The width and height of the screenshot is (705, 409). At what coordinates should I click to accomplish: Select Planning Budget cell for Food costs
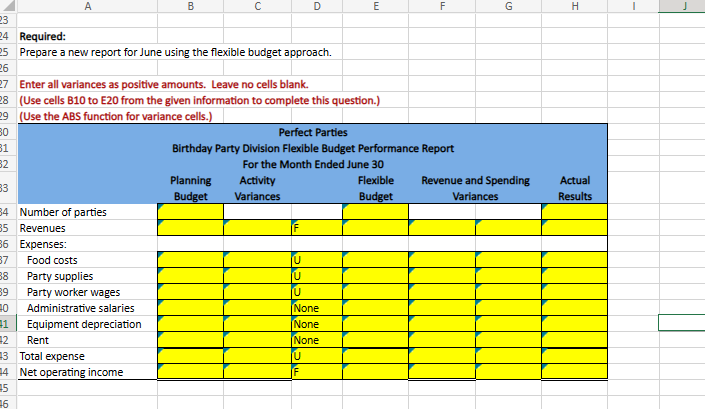coord(191,260)
